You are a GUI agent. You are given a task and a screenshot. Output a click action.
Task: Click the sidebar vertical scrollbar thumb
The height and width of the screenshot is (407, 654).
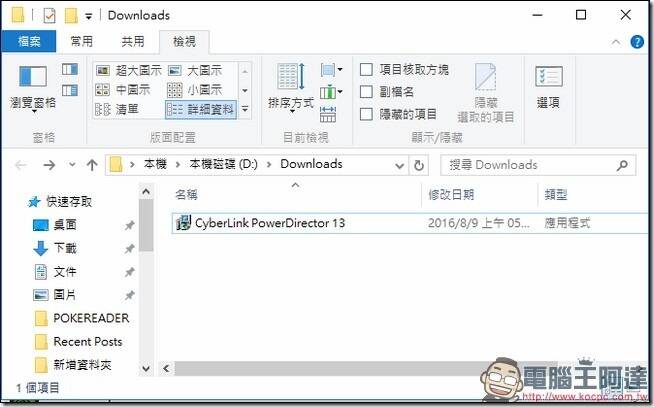(x=146, y=225)
